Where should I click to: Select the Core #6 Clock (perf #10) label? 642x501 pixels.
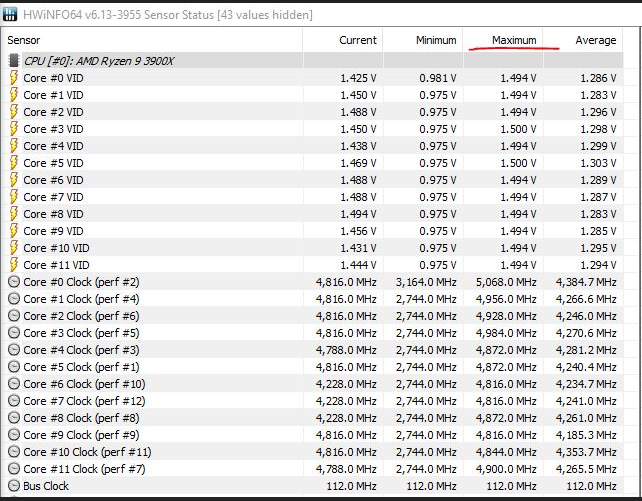(84, 384)
